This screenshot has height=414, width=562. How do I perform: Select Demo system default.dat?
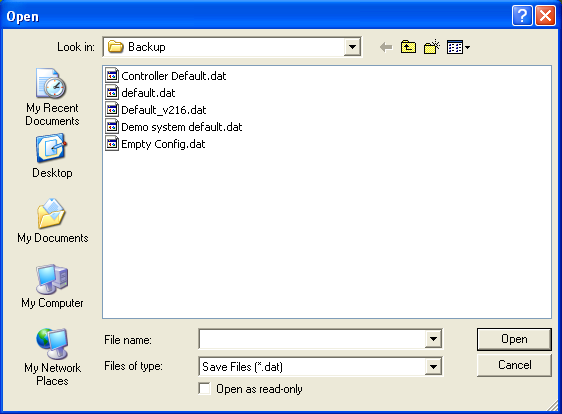tap(174, 127)
